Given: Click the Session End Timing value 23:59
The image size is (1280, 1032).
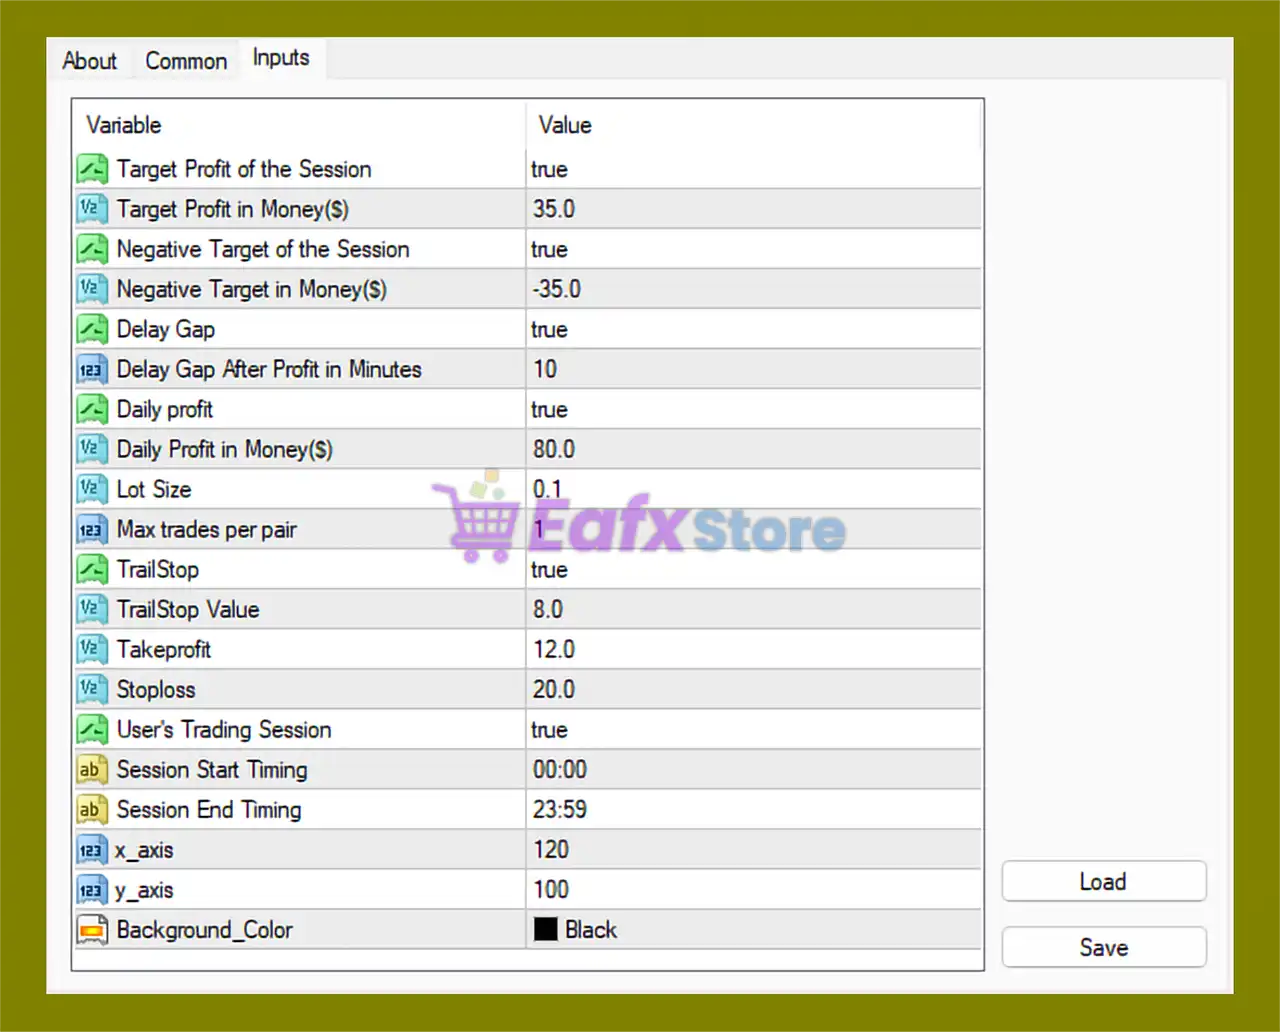Looking at the screenshot, I should click(x=560, y=809).
